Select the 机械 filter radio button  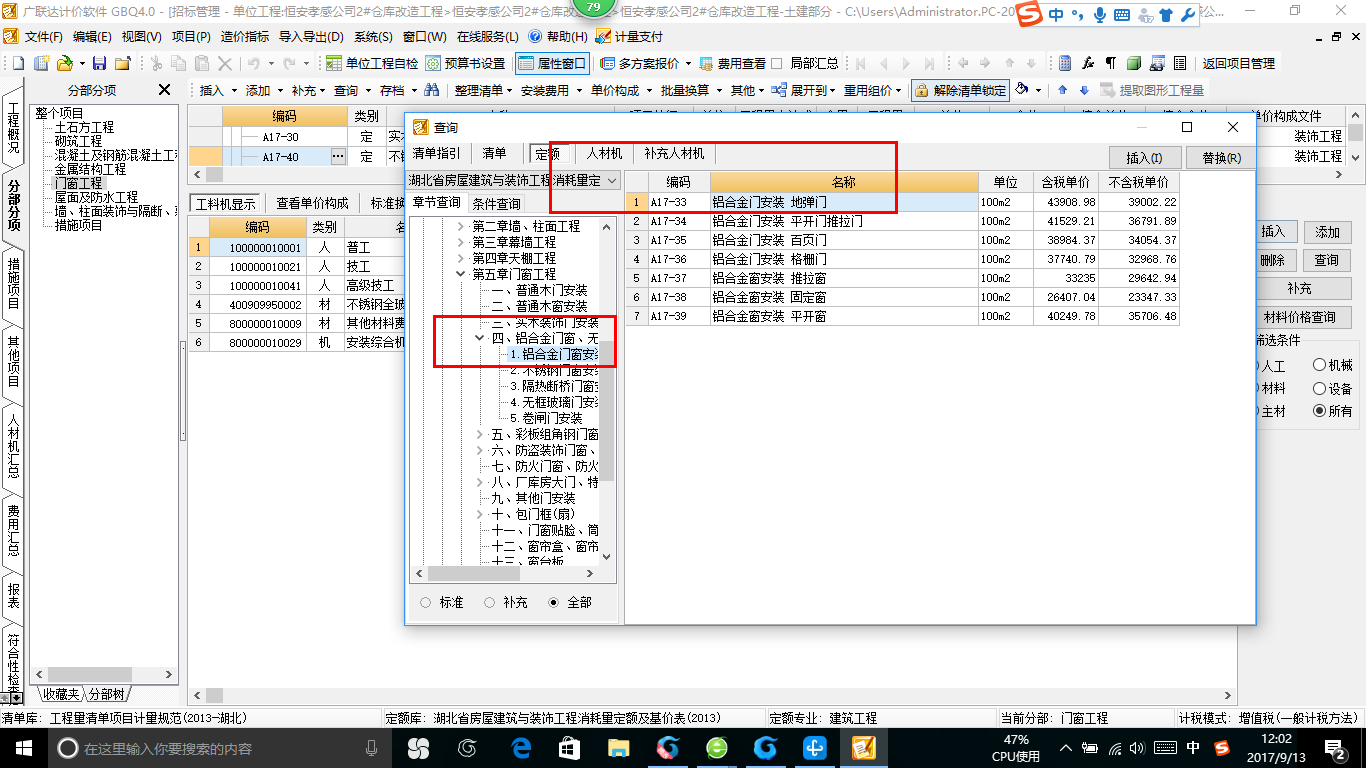coord(1319,366)
